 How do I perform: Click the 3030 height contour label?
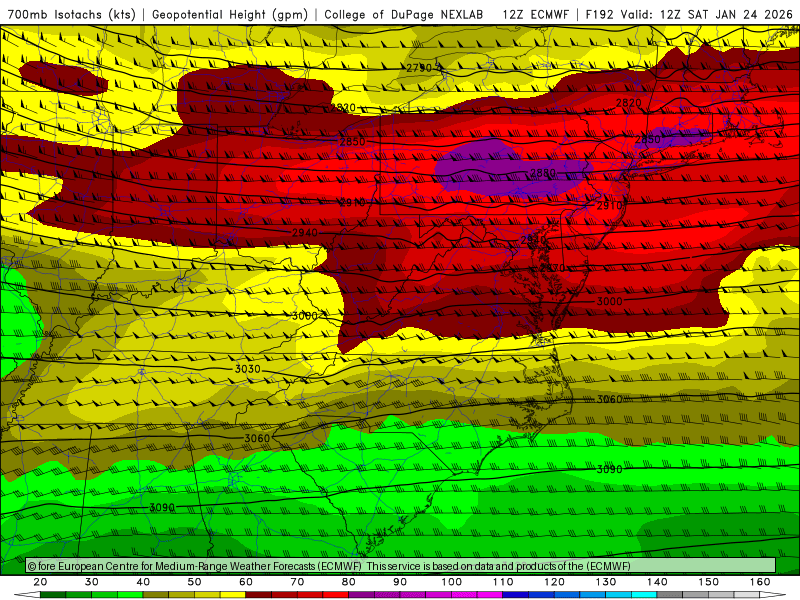(247, 368)
